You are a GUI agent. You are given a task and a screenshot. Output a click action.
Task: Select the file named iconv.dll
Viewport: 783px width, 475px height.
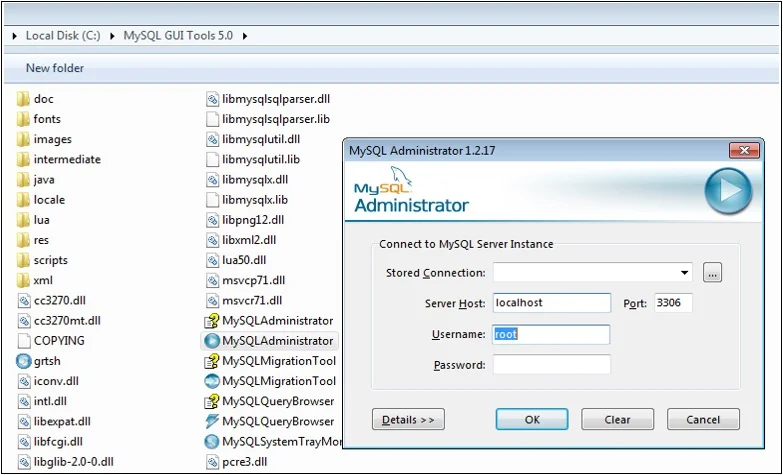click(56, 381)
